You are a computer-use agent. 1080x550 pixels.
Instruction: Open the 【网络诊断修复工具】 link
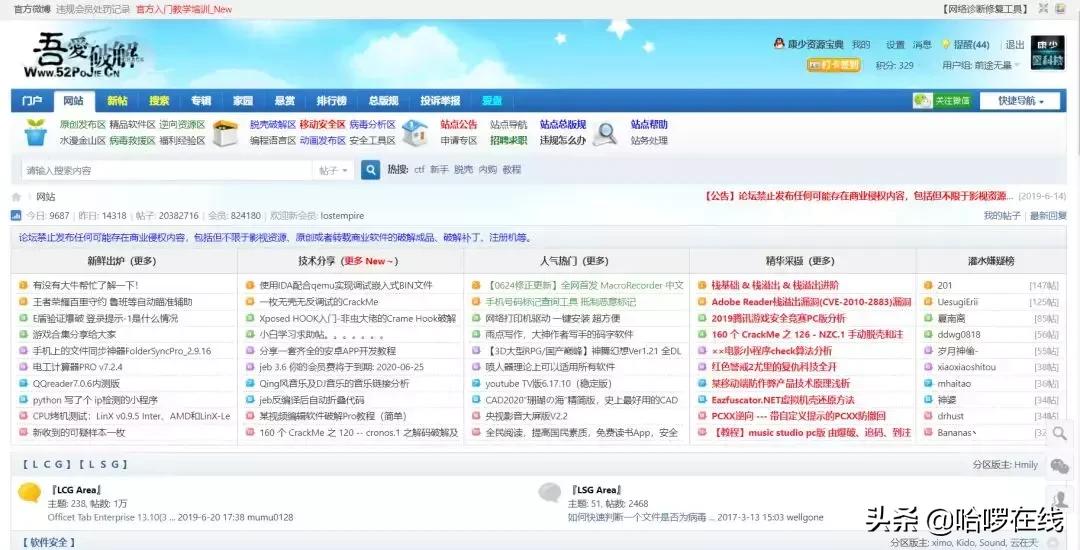985,9
